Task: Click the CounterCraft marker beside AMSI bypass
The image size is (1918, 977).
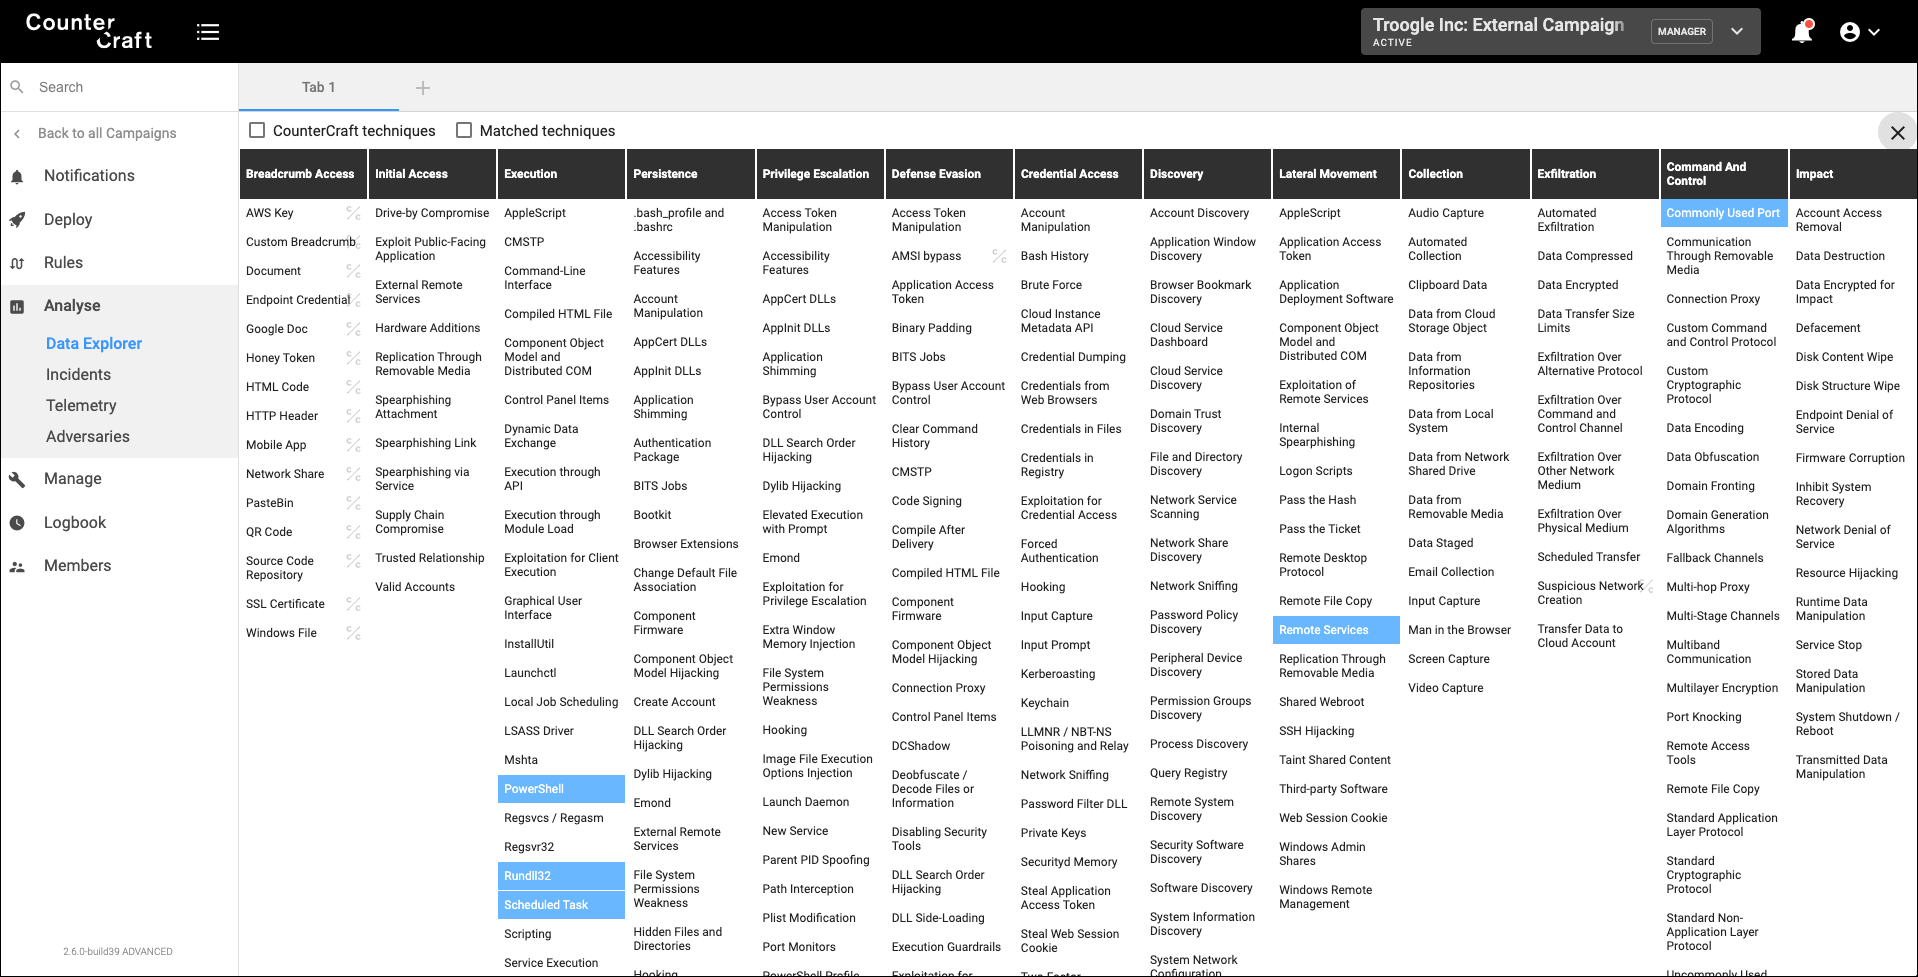Action: [999, 256]
